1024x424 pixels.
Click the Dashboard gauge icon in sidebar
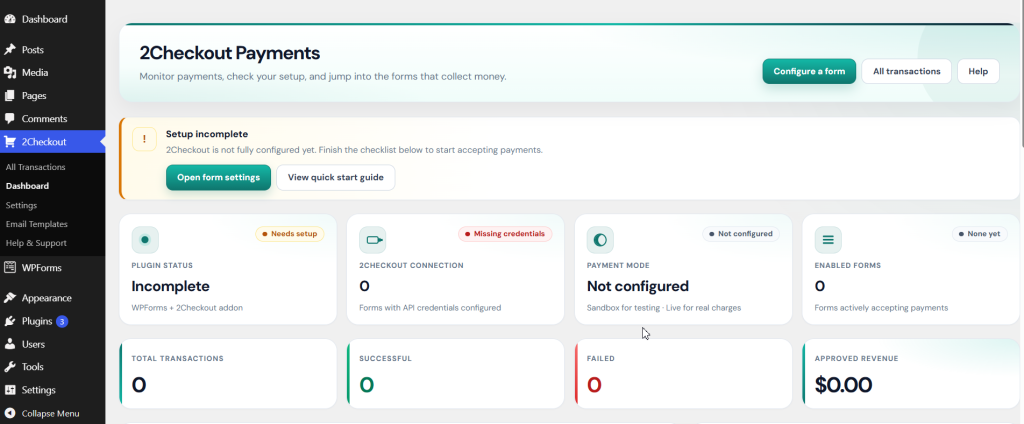pyautogui.click(x=10, y=19)
